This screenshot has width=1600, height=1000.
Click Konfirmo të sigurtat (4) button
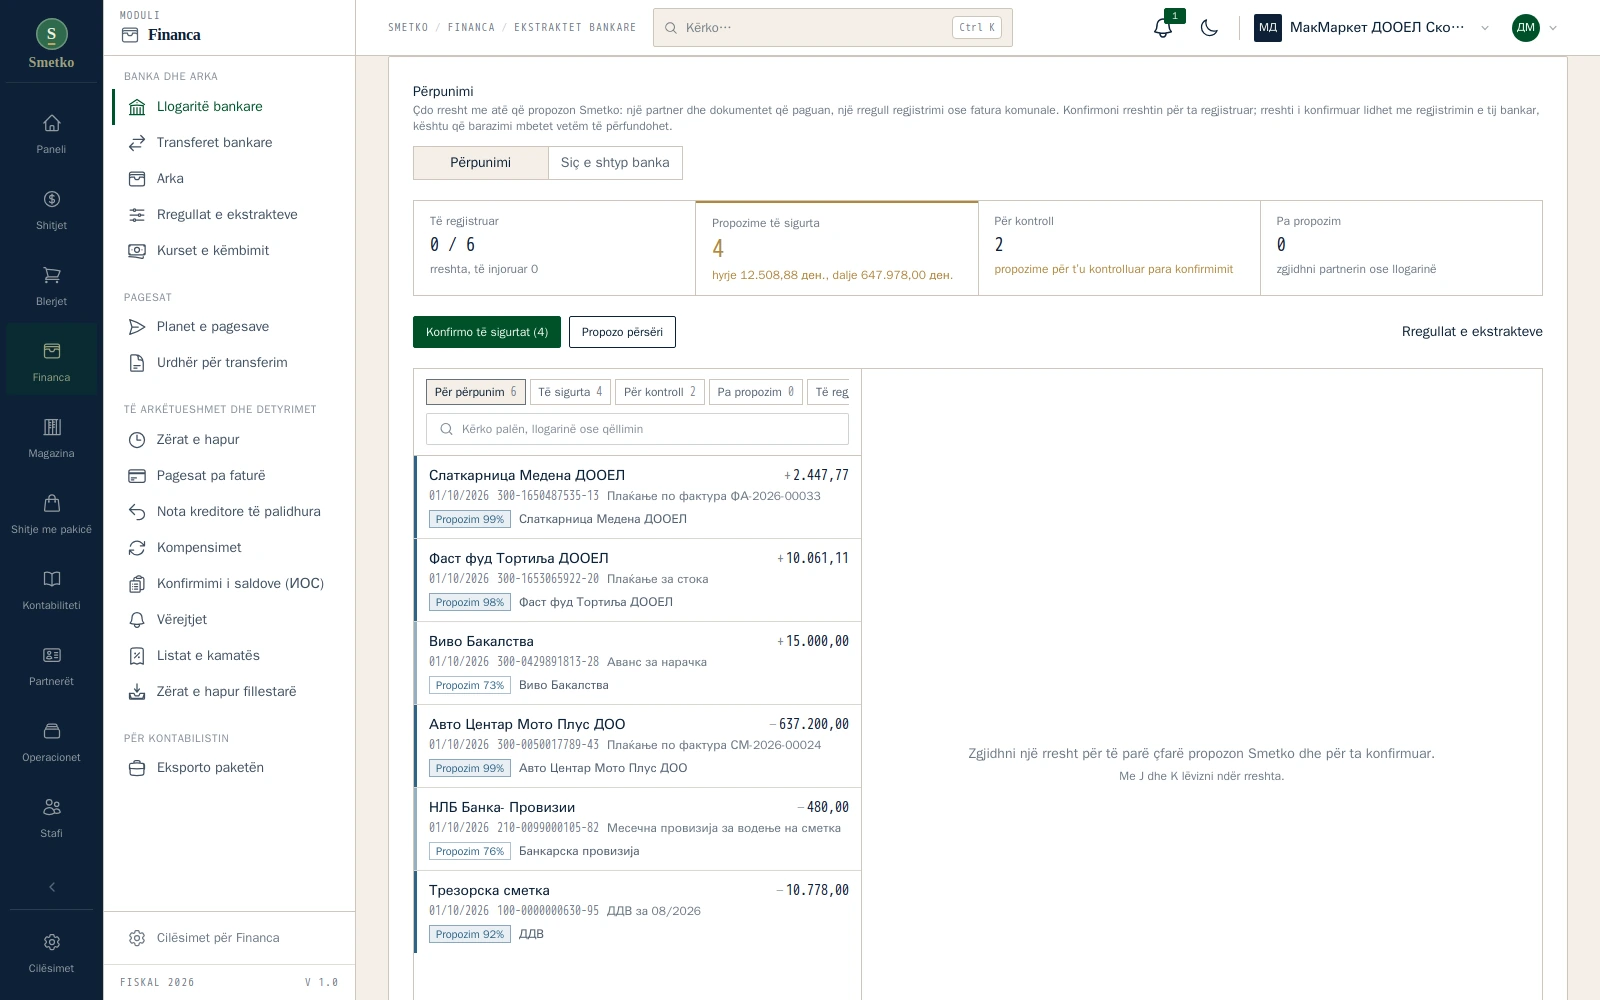487,332
